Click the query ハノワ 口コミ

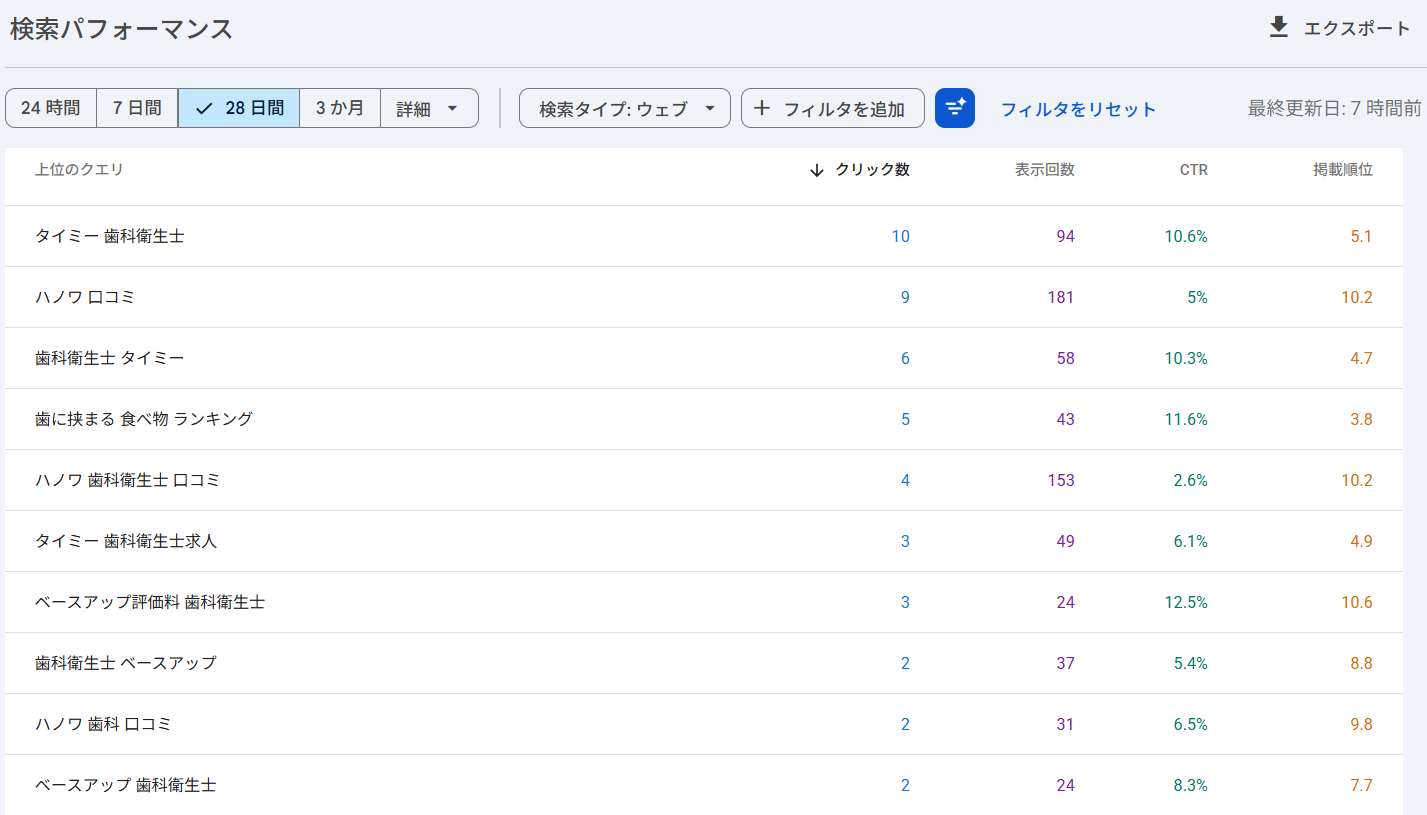coord(85,297)
